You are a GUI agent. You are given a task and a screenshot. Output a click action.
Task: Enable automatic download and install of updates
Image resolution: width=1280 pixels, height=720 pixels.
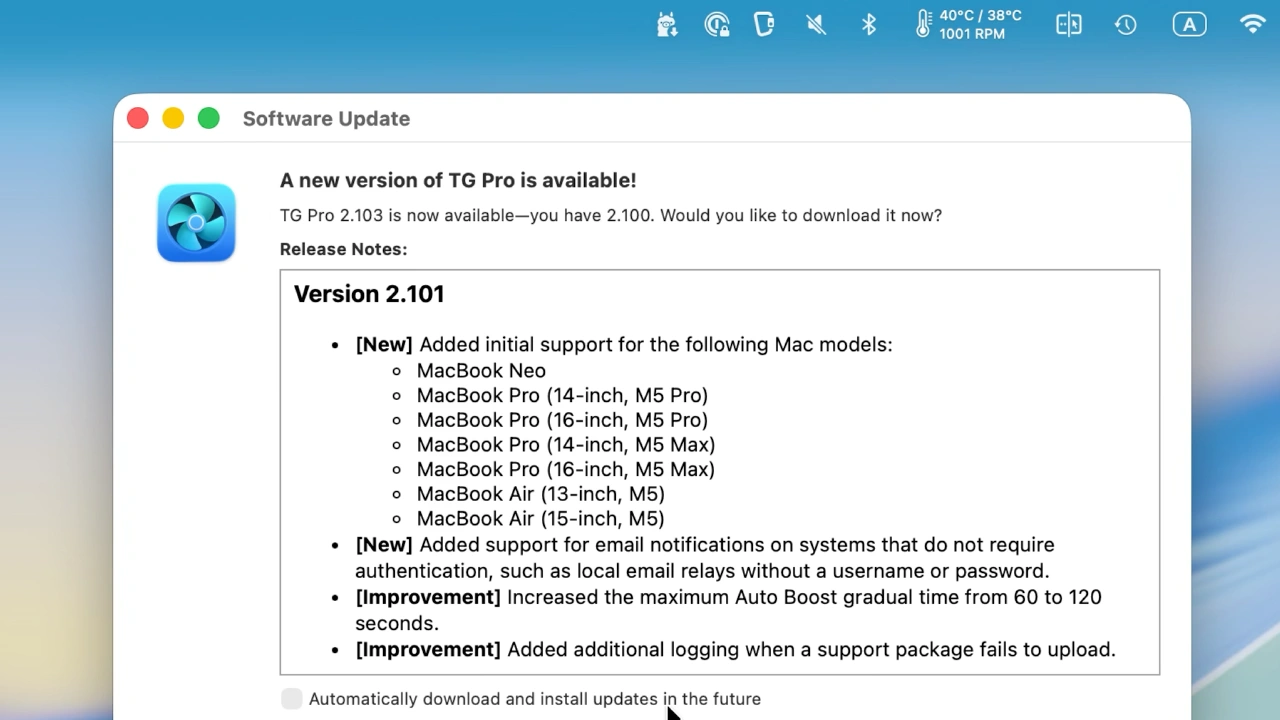tap(291, 698)
